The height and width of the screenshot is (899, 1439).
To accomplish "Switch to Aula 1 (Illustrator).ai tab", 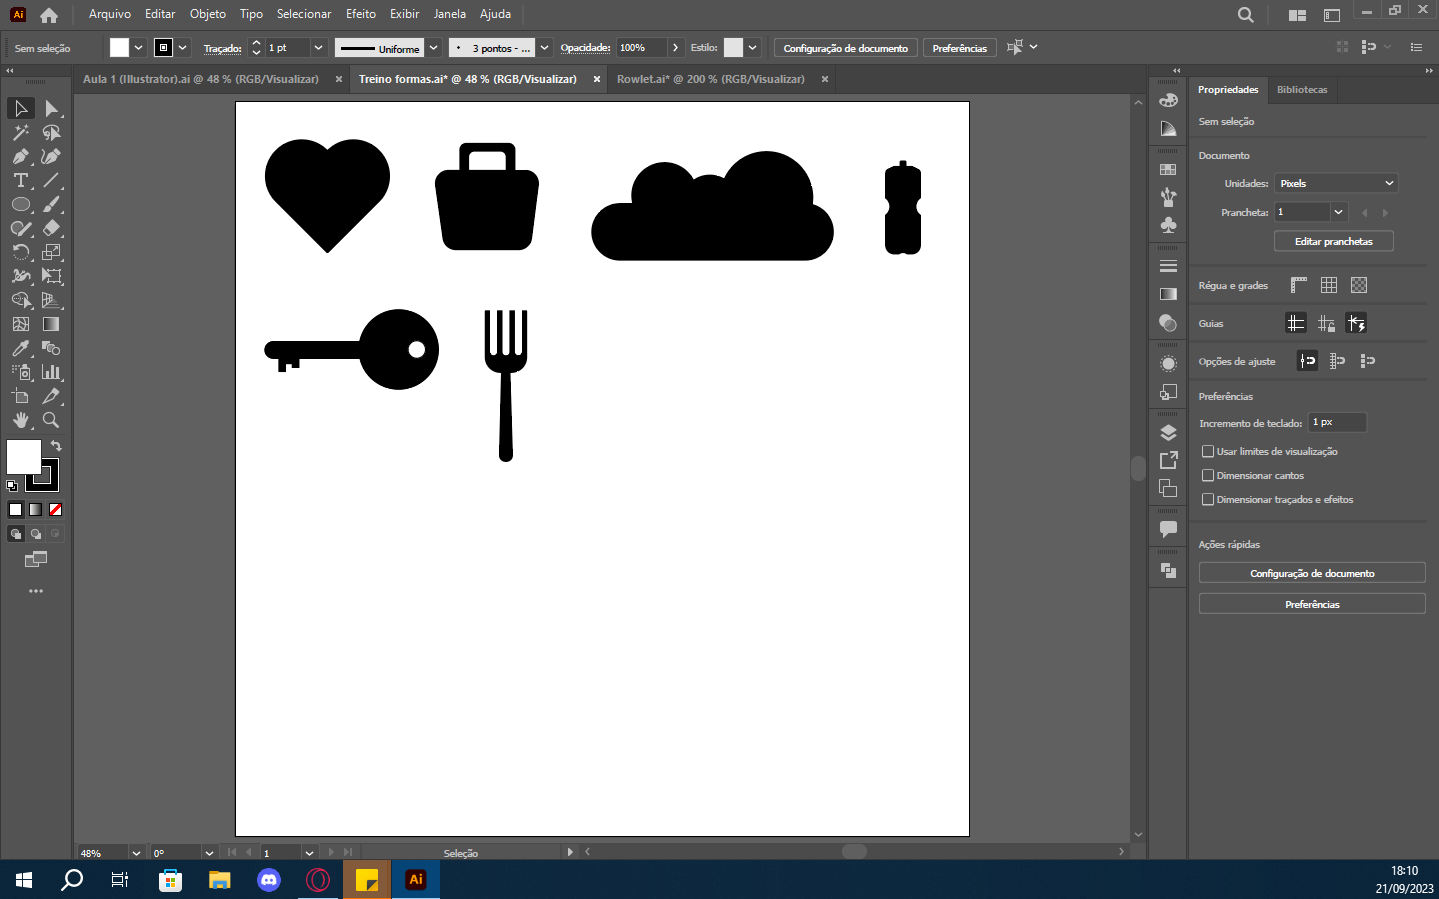I will [x=201, y=79].
